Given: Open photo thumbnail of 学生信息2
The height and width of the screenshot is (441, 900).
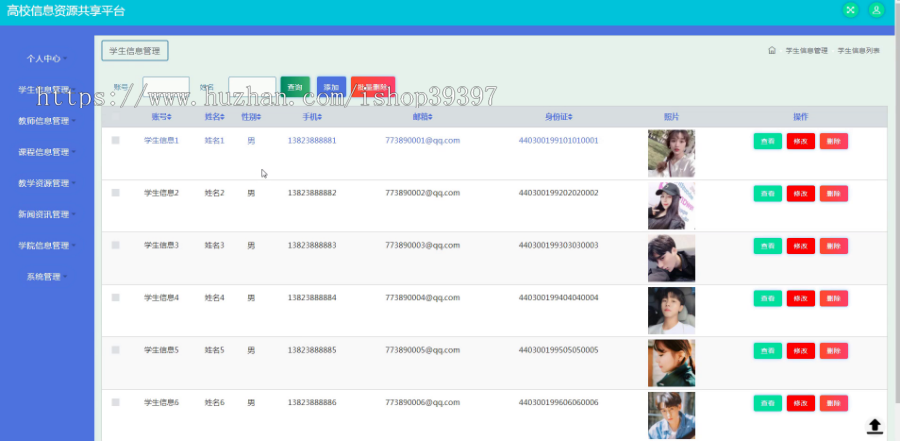Looking at the screenshot, I should click(x=672, y=206).
